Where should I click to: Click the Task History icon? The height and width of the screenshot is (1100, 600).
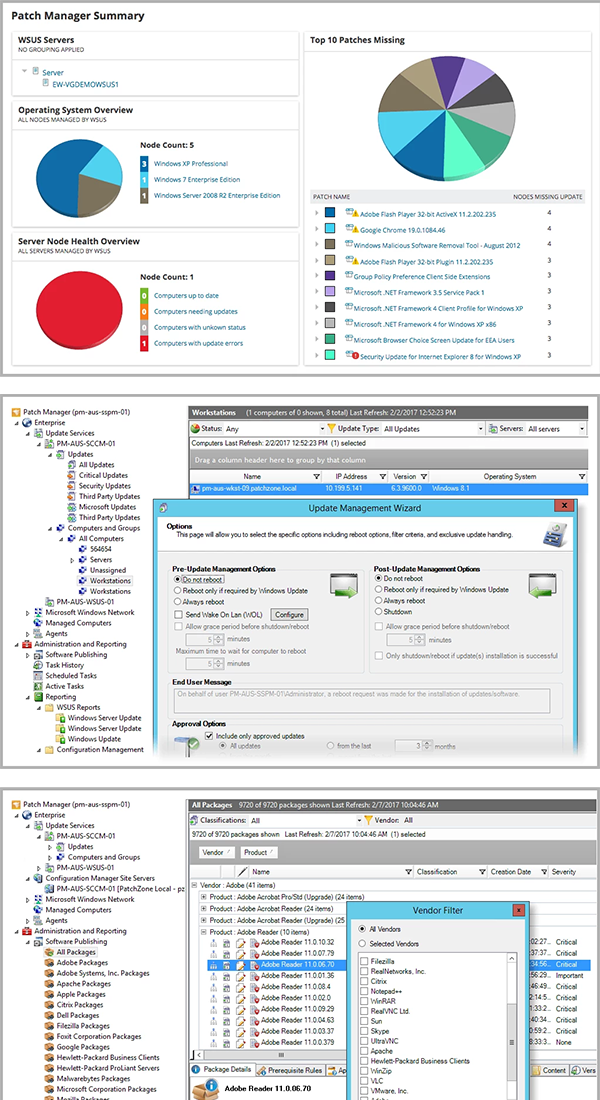(x=39, y=665)
